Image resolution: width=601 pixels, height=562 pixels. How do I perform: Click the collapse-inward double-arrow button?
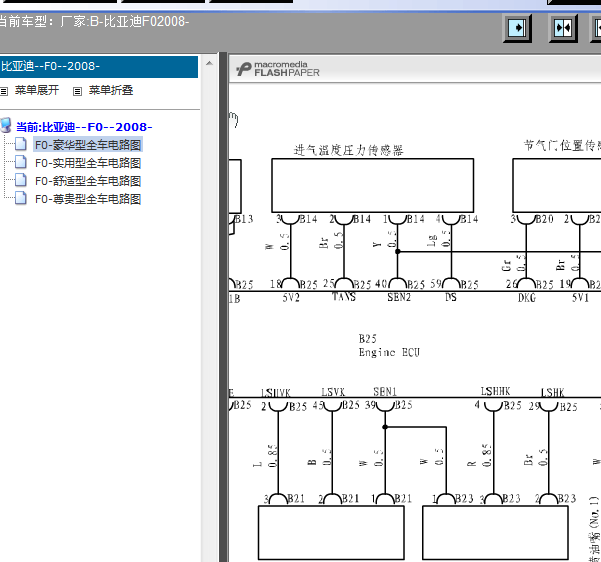[563, 28]
